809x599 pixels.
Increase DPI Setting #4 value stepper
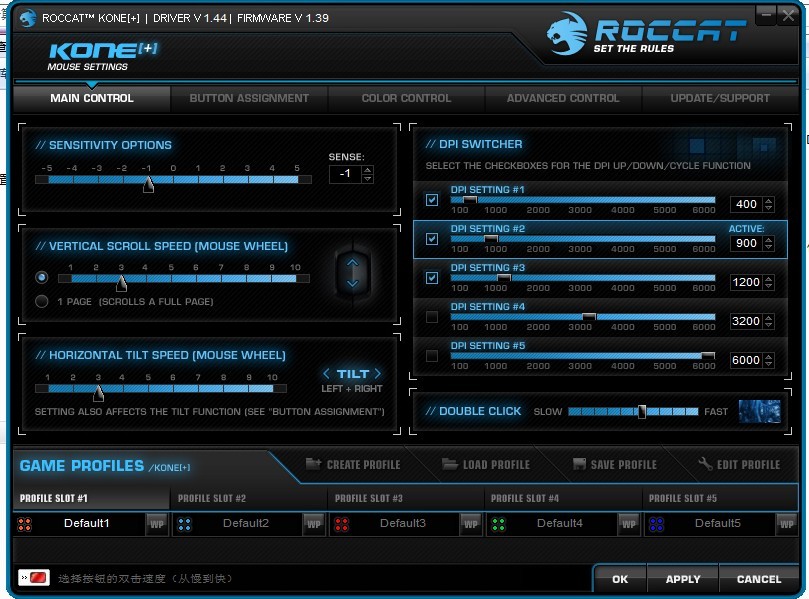[769, 318]
